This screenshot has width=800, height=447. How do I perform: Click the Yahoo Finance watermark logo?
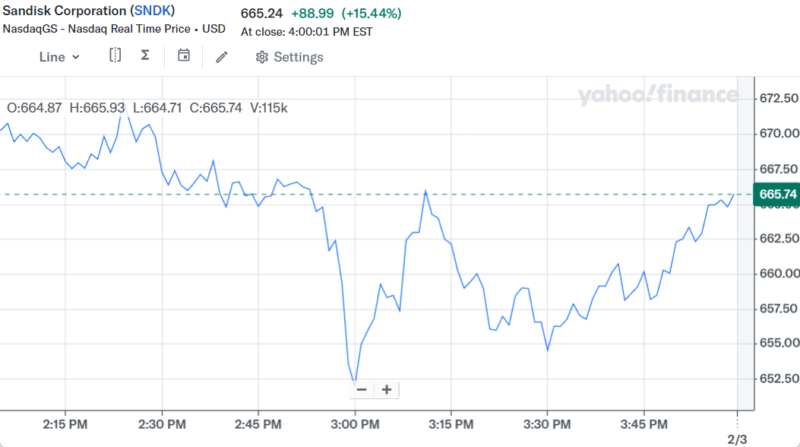click(x=657, y=96)
